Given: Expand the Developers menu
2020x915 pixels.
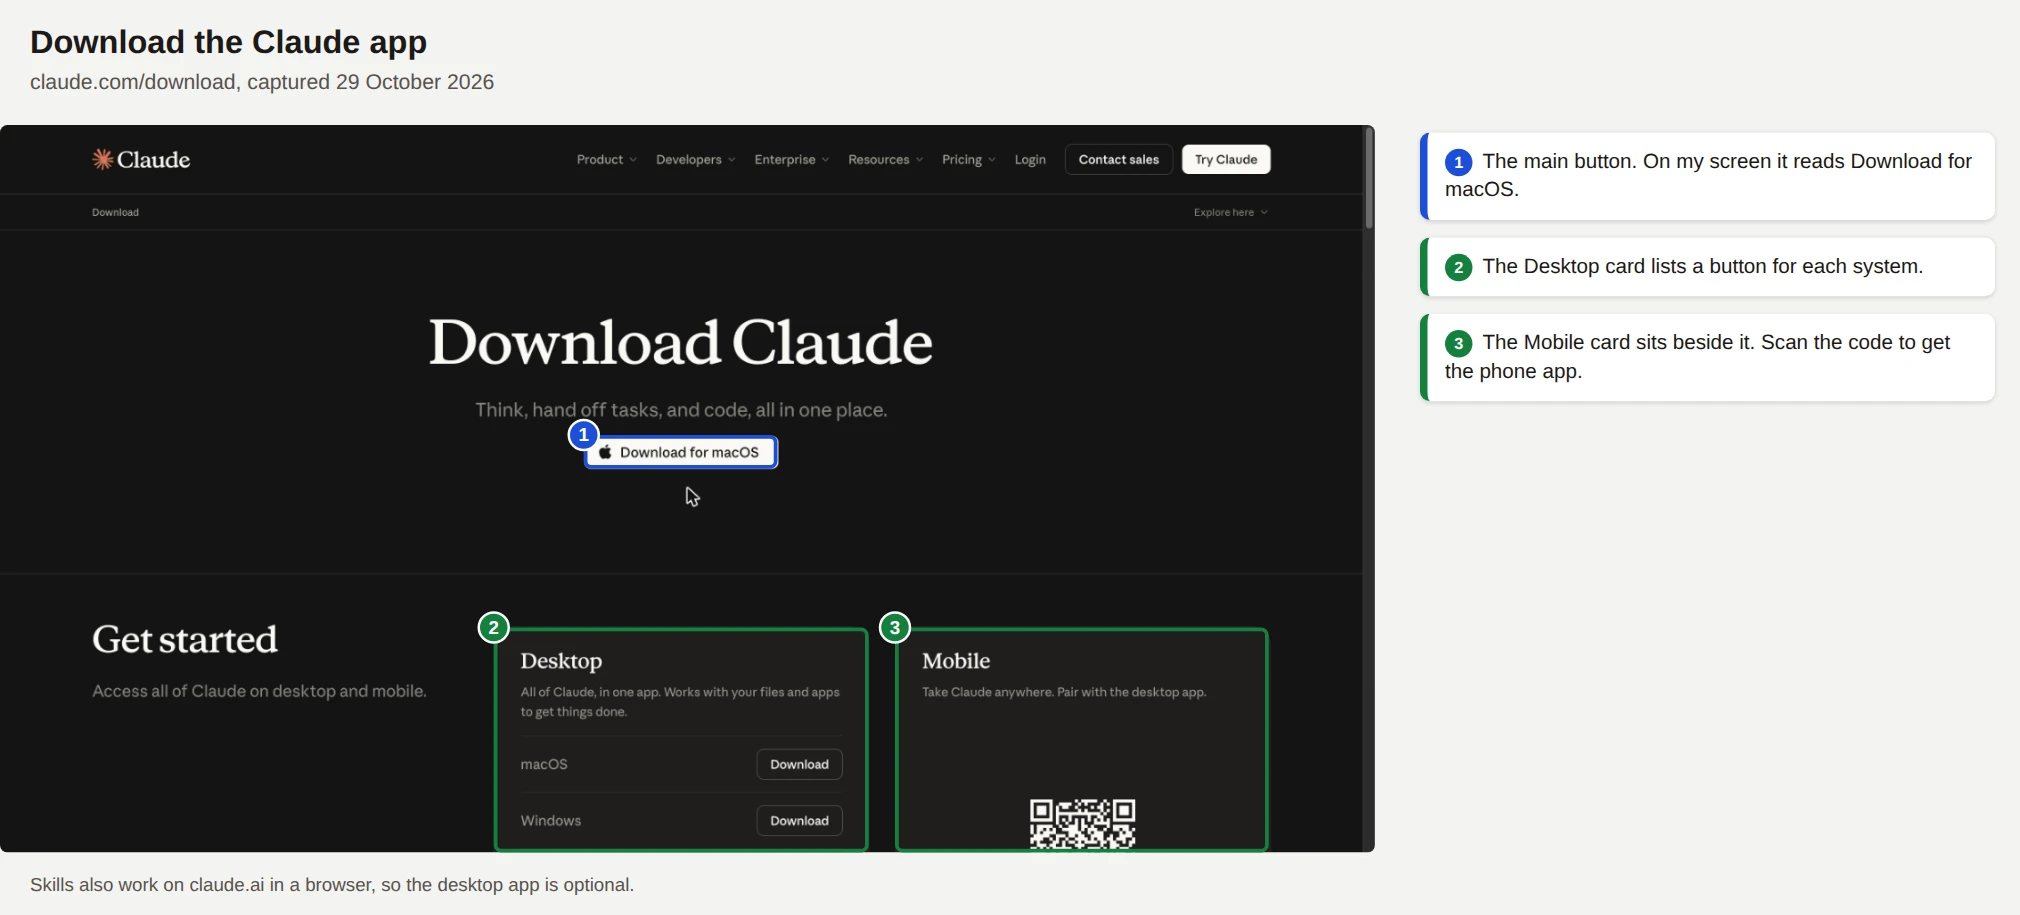Looking at the screenshot, I should 695,160.
